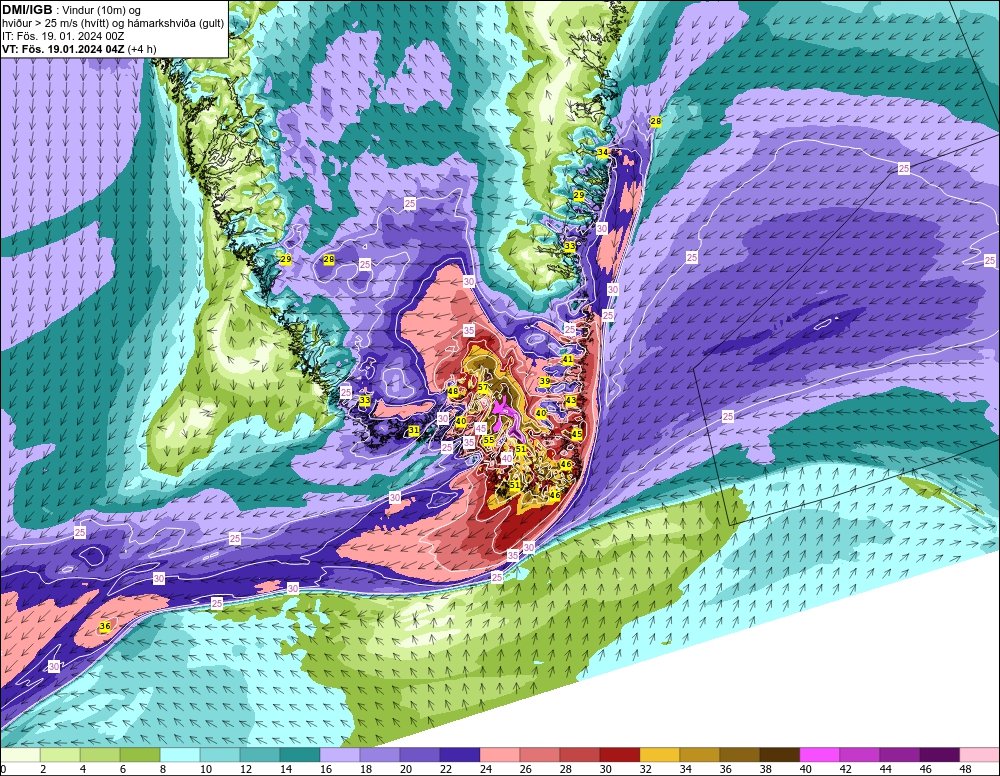Select the pale cyan 8–10 legend swatch

(180, 755)
